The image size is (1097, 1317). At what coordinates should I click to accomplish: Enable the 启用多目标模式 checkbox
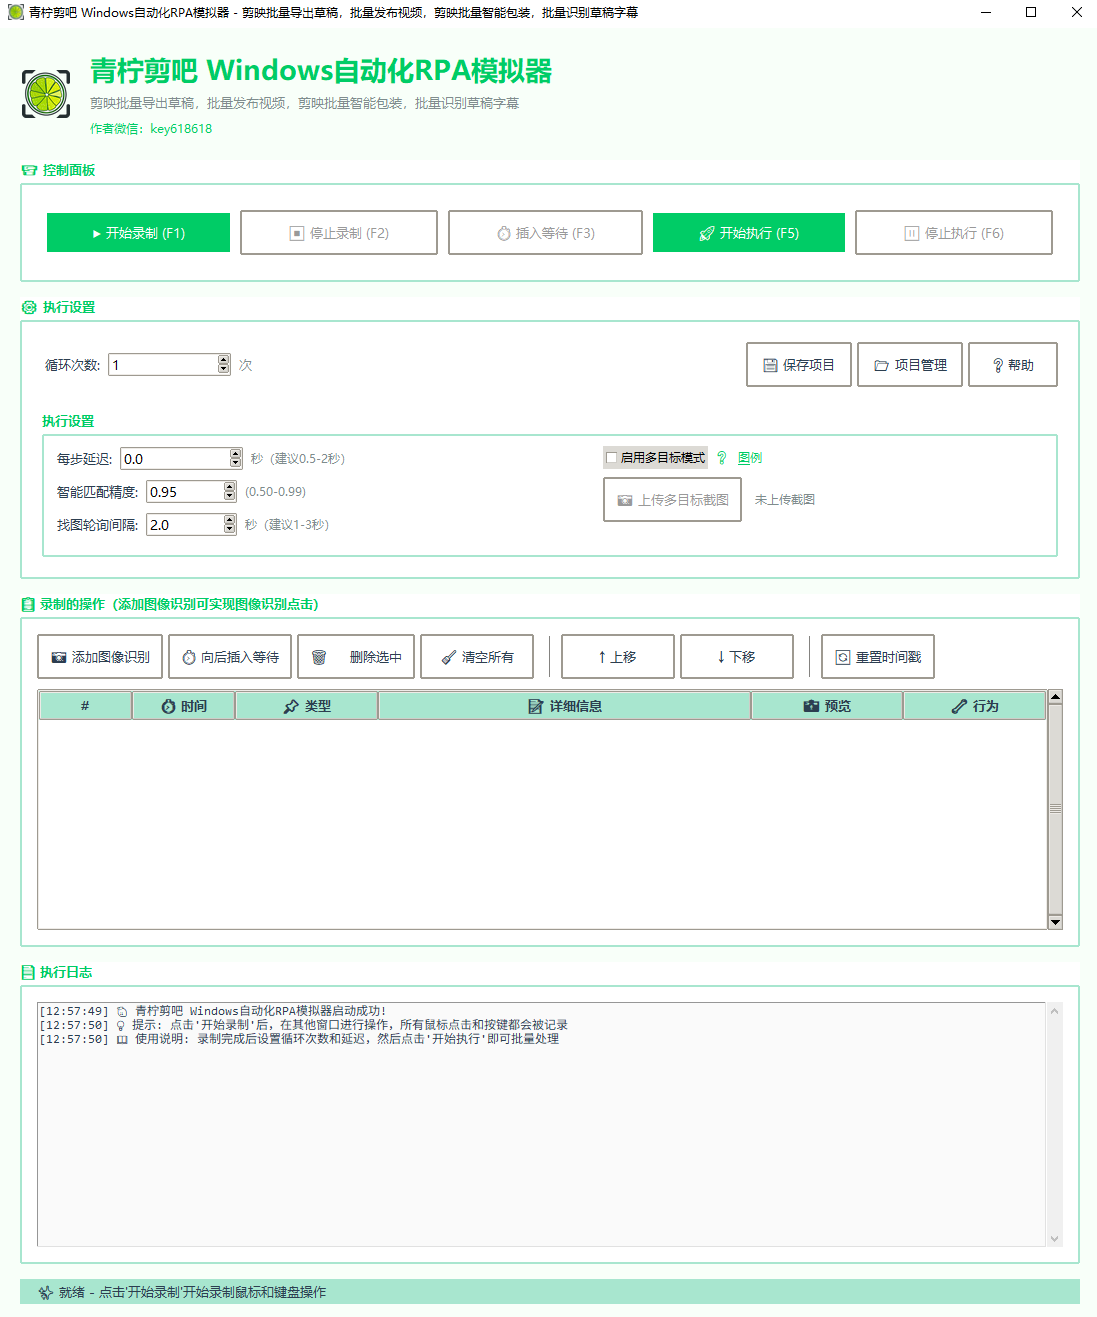point(612,458)
